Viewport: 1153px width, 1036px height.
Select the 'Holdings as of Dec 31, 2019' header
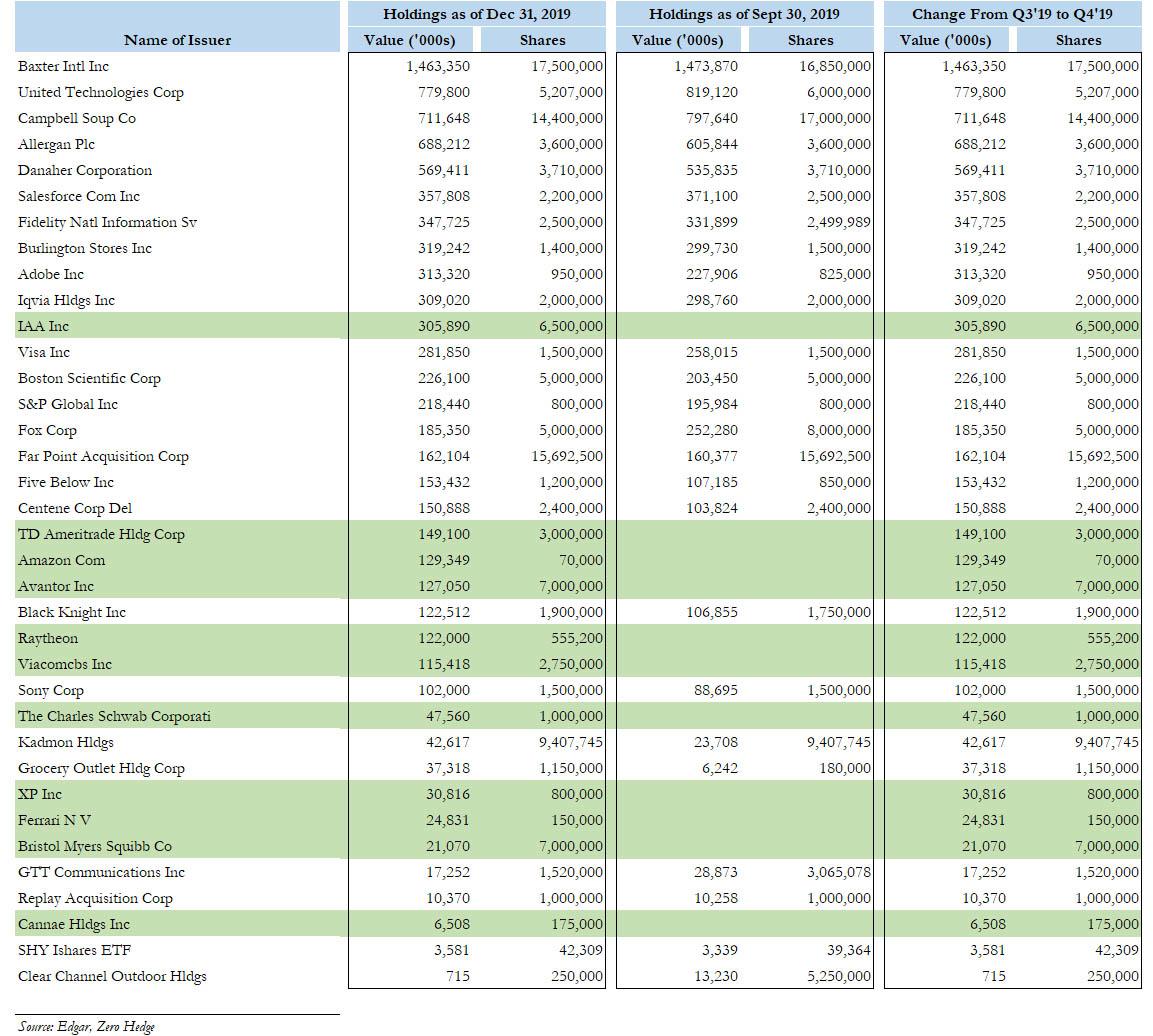(476, 14)
